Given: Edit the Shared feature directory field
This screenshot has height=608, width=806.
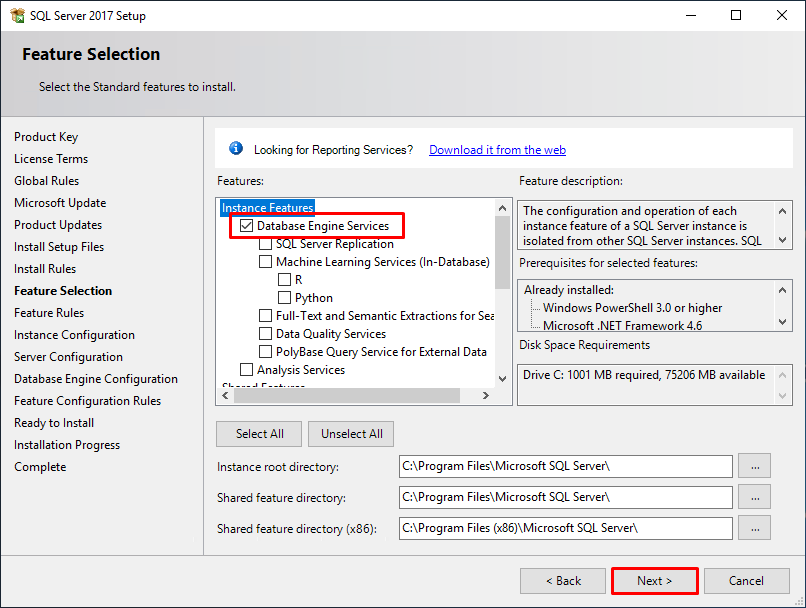Looking at the screenshot, I should click(x=565, y=498).
